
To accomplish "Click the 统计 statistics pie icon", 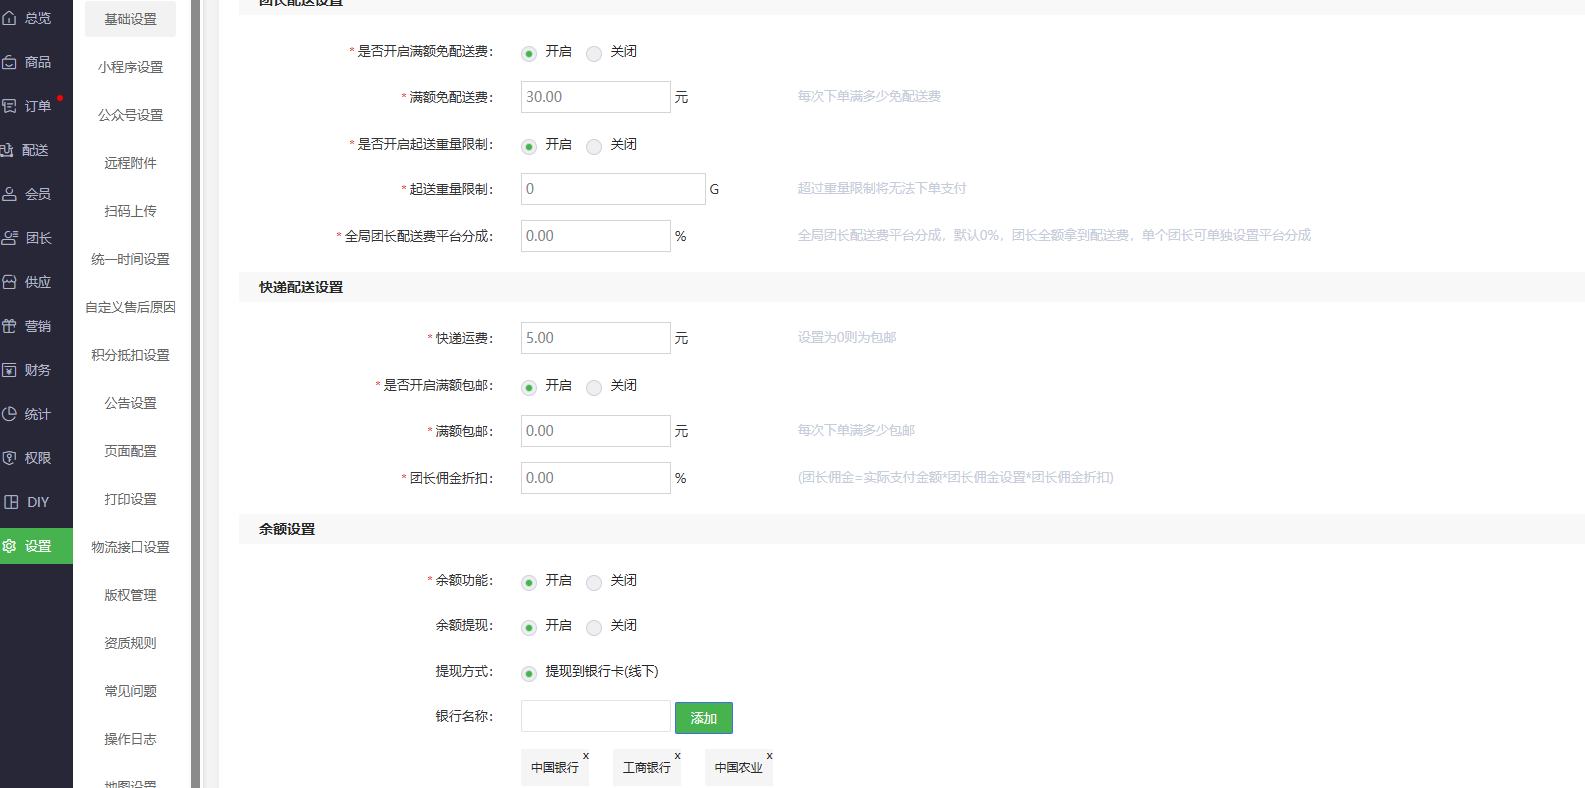I will point(9,414).
